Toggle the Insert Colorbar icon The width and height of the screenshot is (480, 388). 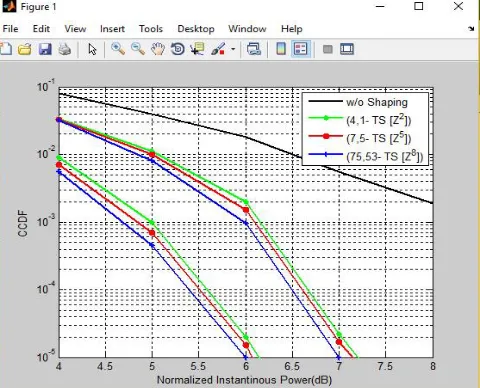pyautogui.click(x=281, y=49)
